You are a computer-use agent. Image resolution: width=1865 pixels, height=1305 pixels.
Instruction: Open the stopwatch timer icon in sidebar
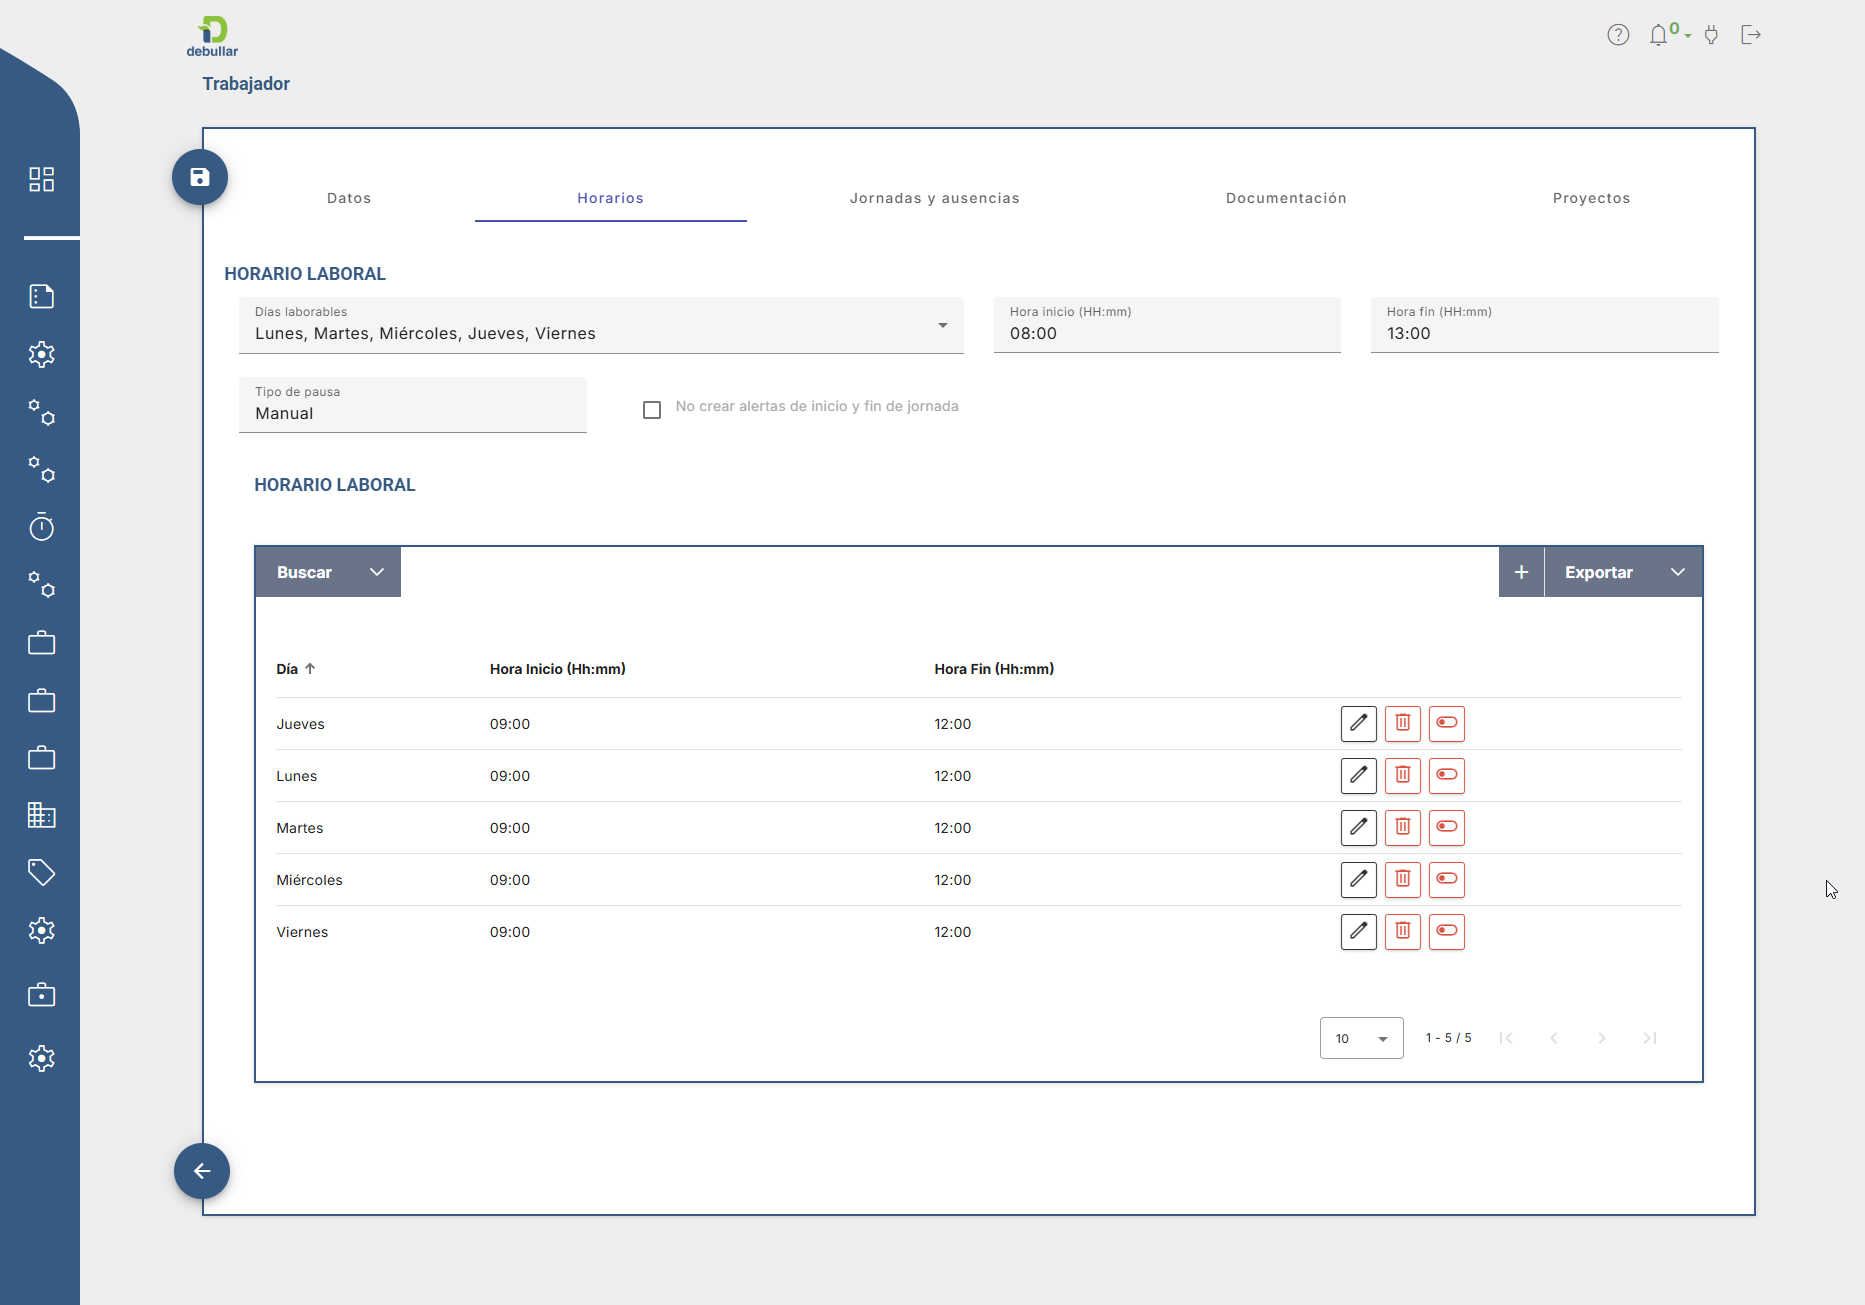[x=41, y=527]
